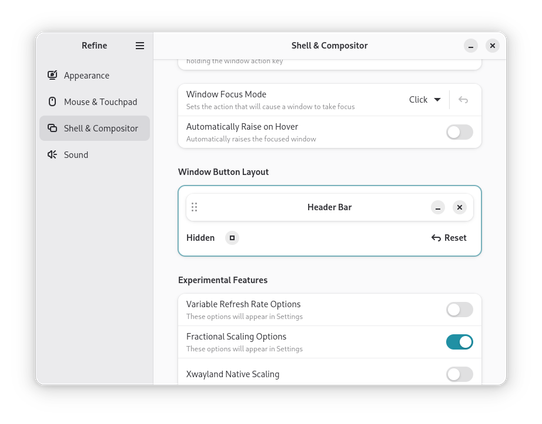Click Reset in Window Button Layout
This screenshot has width=542, height=424.
tap(449, 238)
